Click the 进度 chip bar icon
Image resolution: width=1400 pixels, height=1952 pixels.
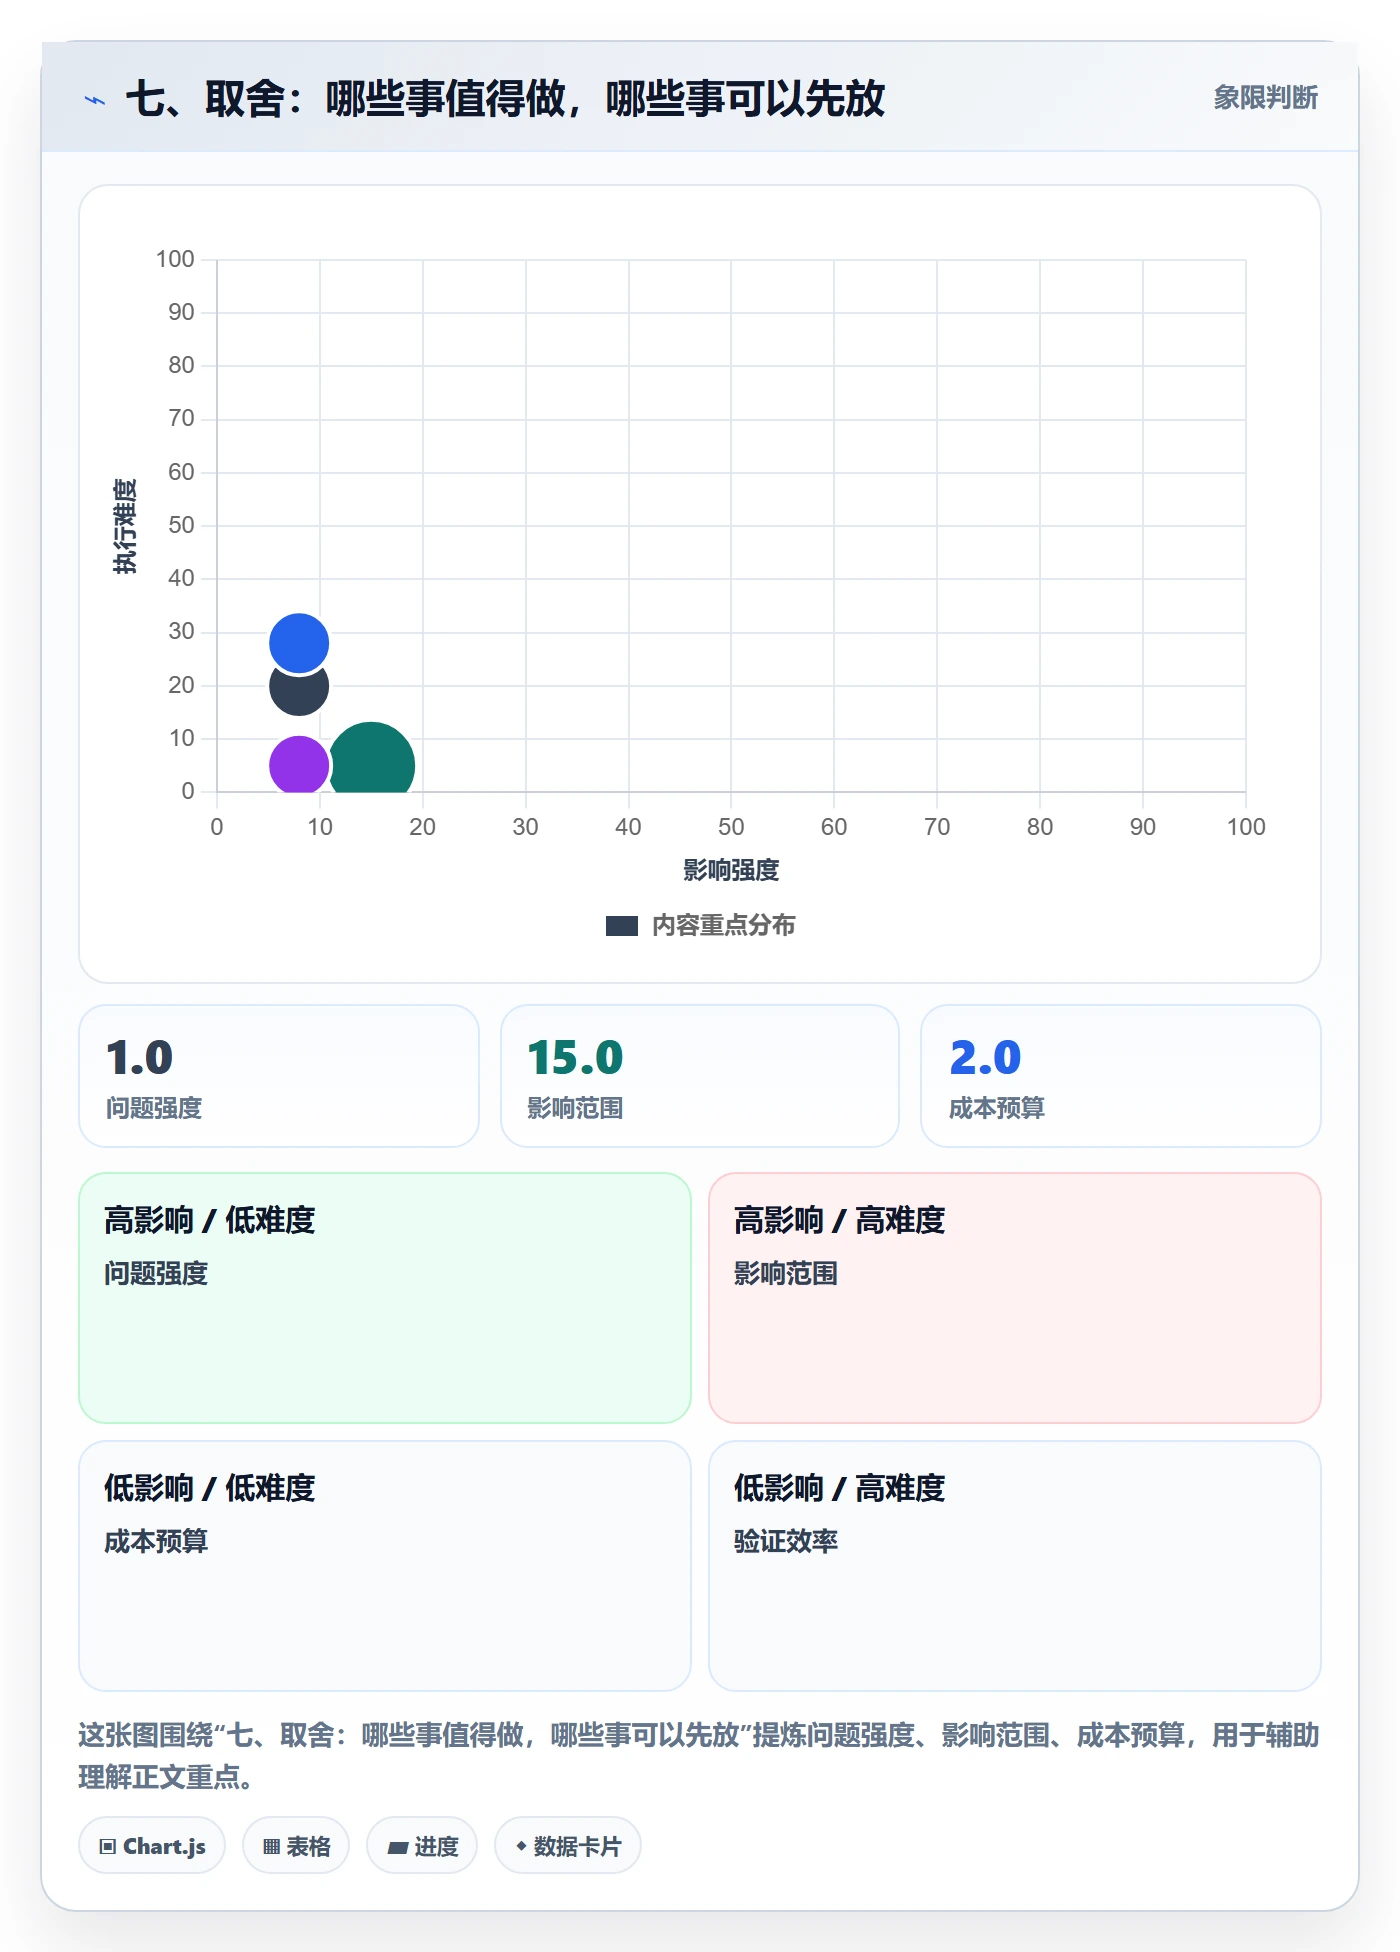coord(398,1848)
